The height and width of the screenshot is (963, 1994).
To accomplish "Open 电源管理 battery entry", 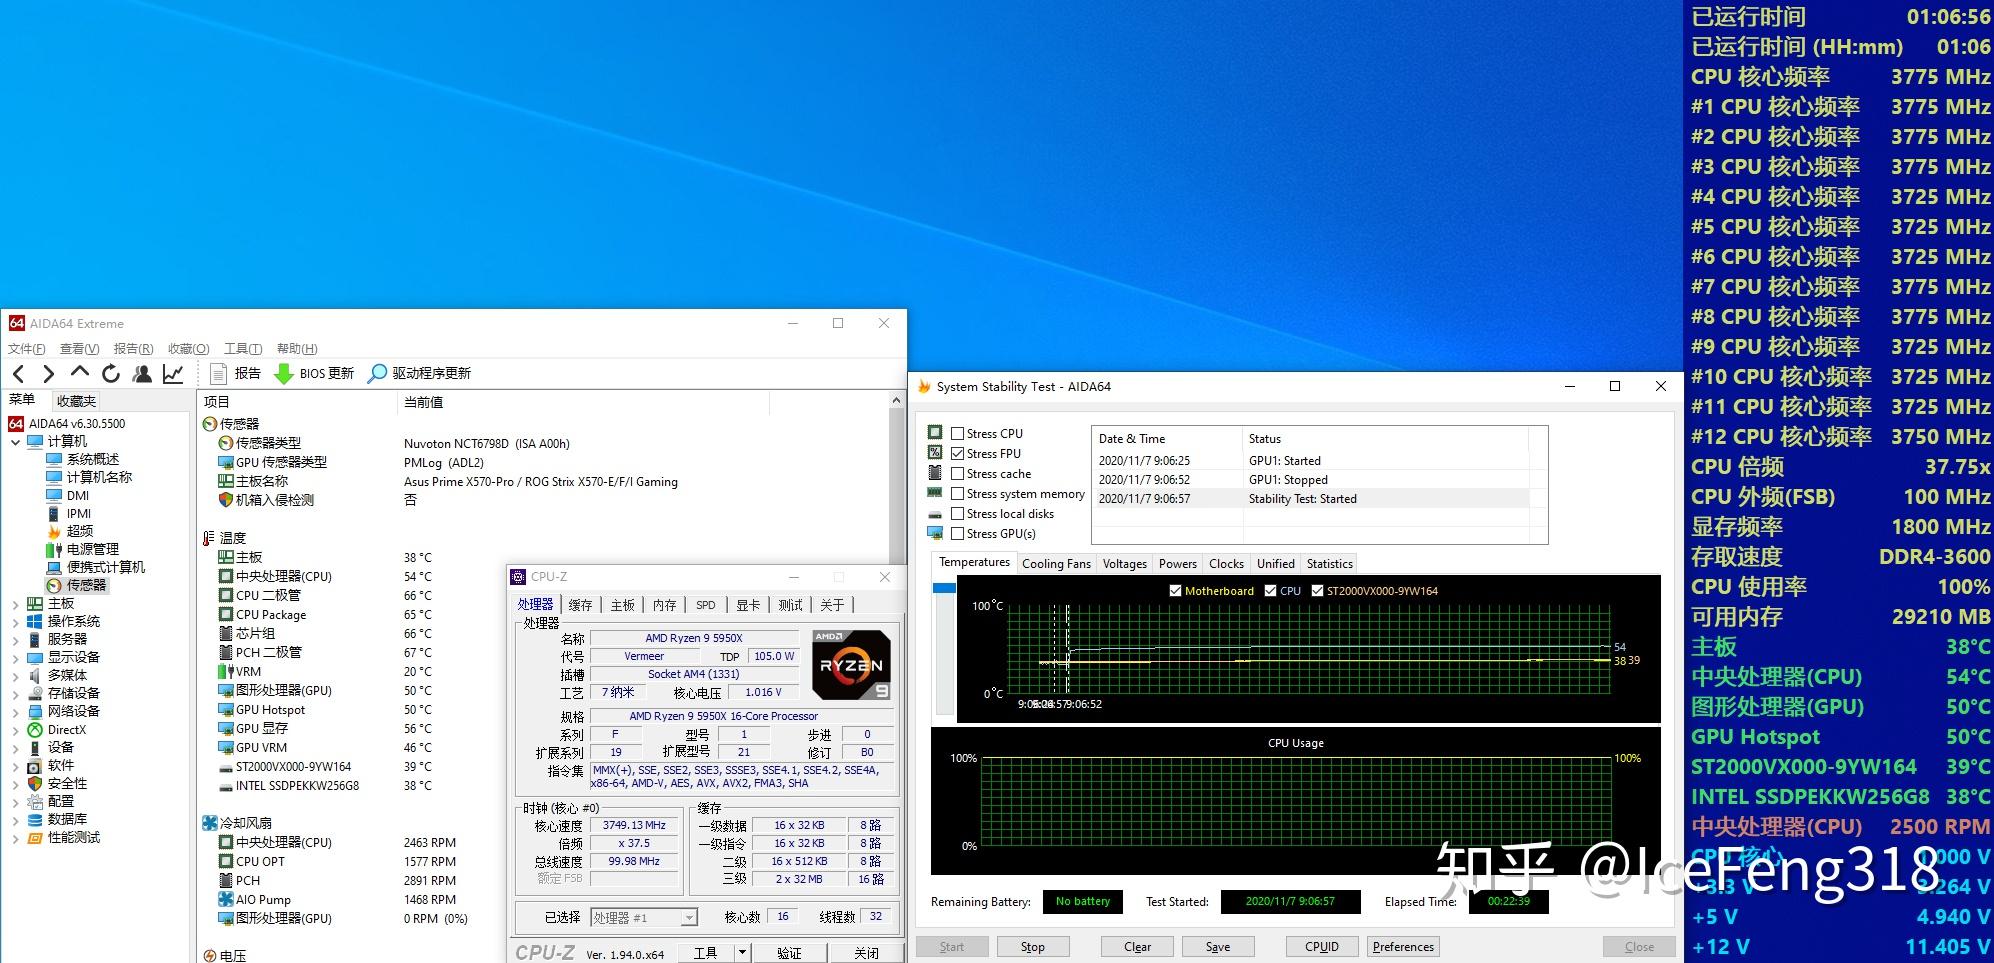I will click(x=92, y=550).
